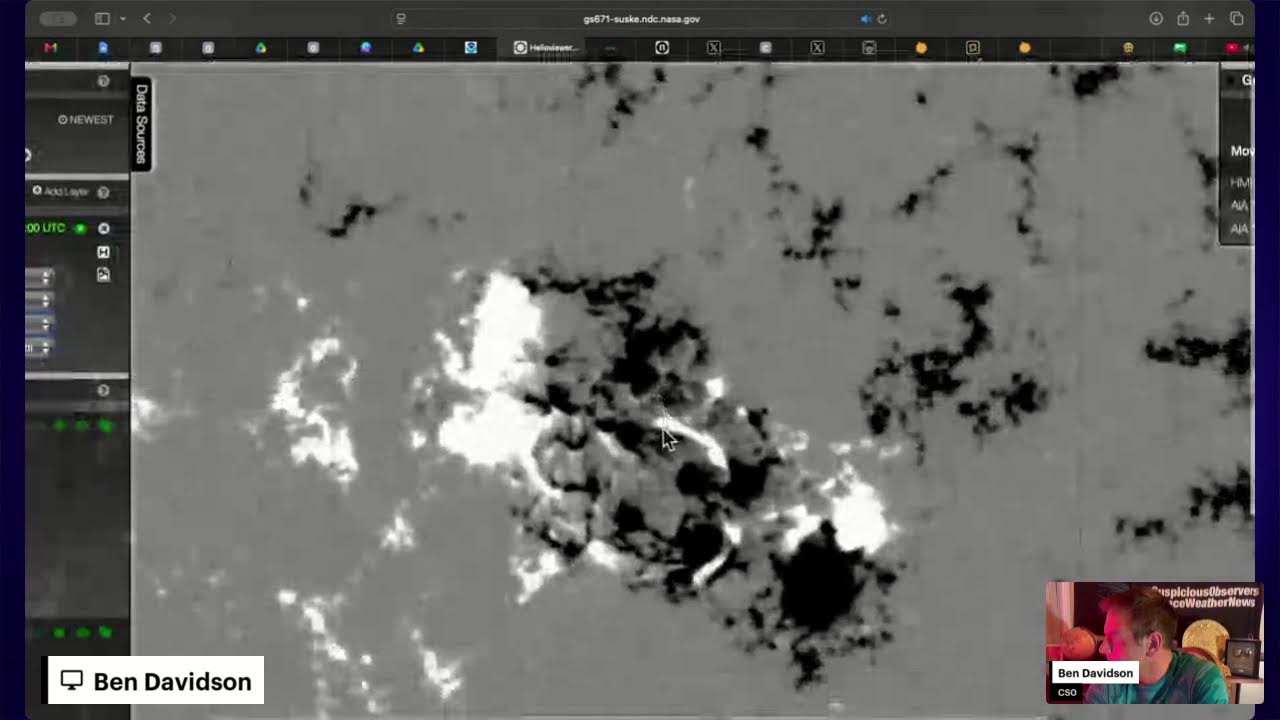Collapse the Data Sources side tab
The height and width of the screenshot is (720, 1280).
(x=141, y=124)
